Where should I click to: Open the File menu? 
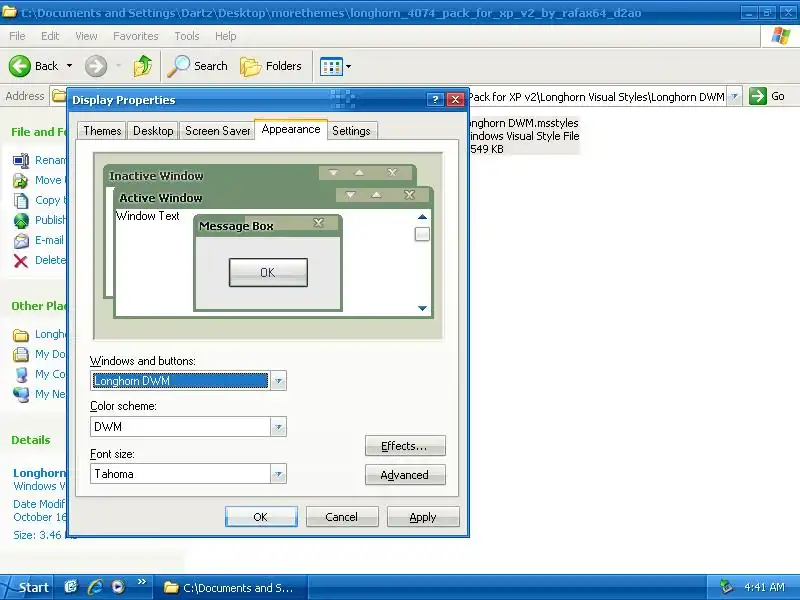17,36
